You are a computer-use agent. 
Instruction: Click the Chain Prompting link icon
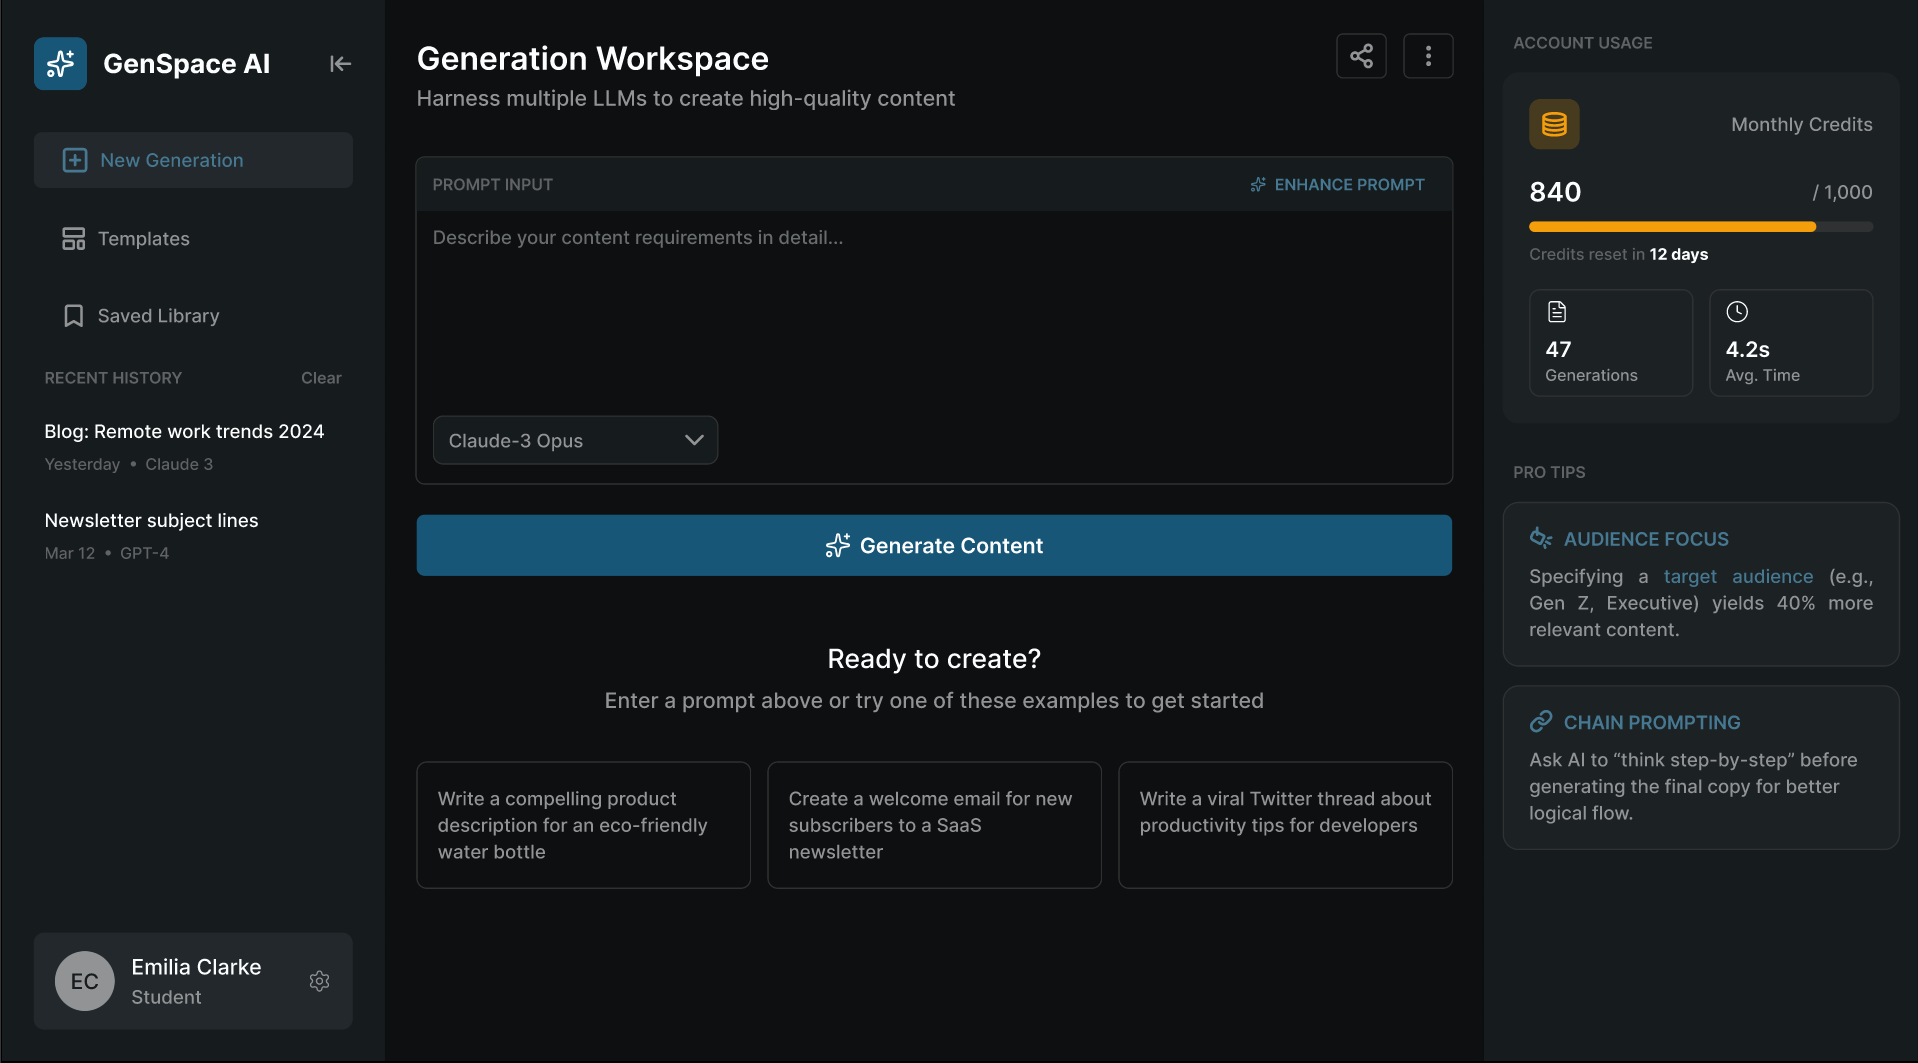pyautogui.click(x=1539, y=720)
